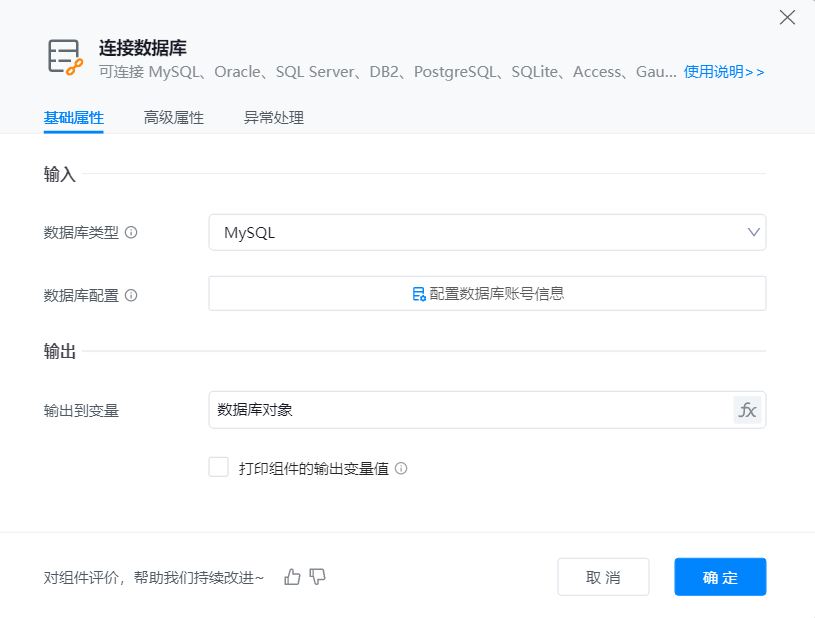The image size is (815, 618).
Task: Open the MySQL database type dropdown
Action: coord(480,232)
